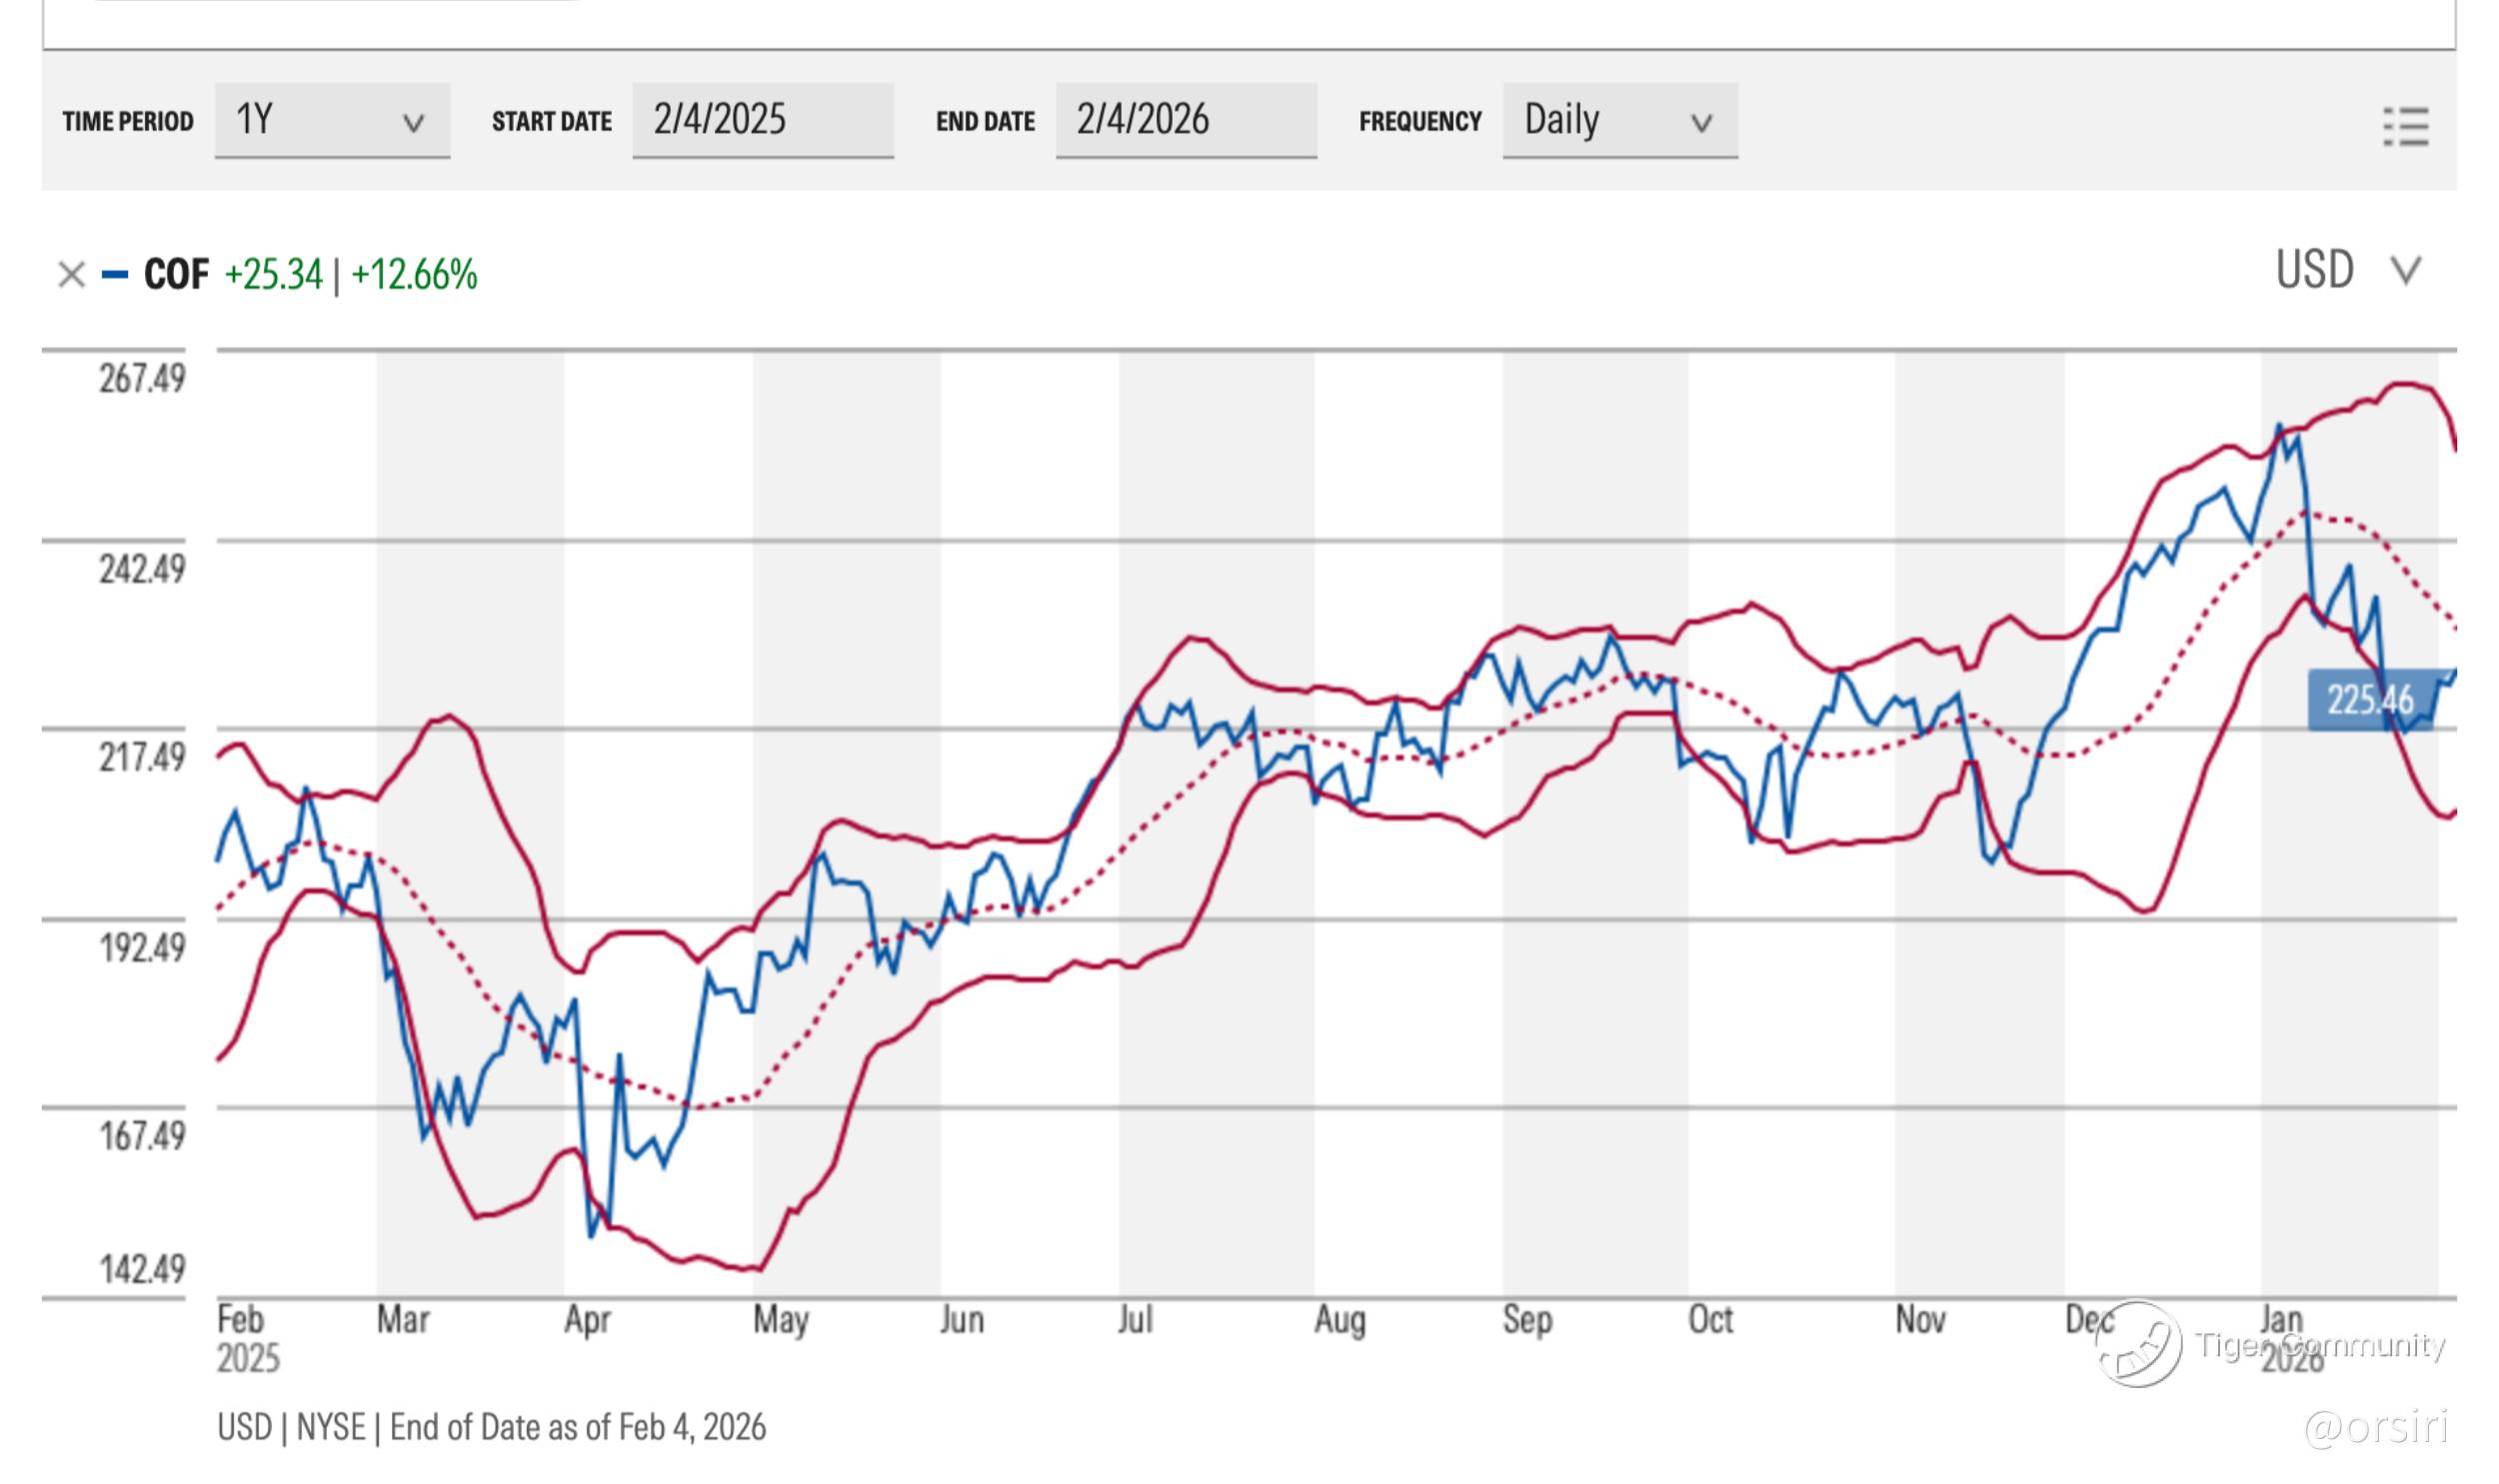Expand the USD currency selector

[x=2345, y=270]
